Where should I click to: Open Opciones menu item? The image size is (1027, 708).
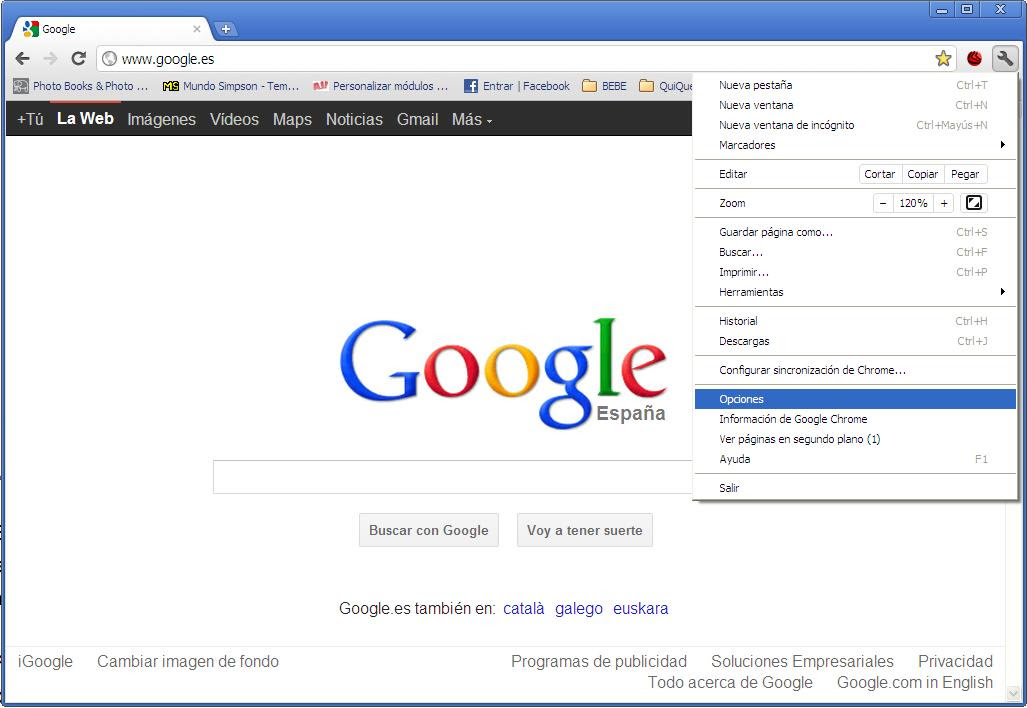(x=855, y=399)
